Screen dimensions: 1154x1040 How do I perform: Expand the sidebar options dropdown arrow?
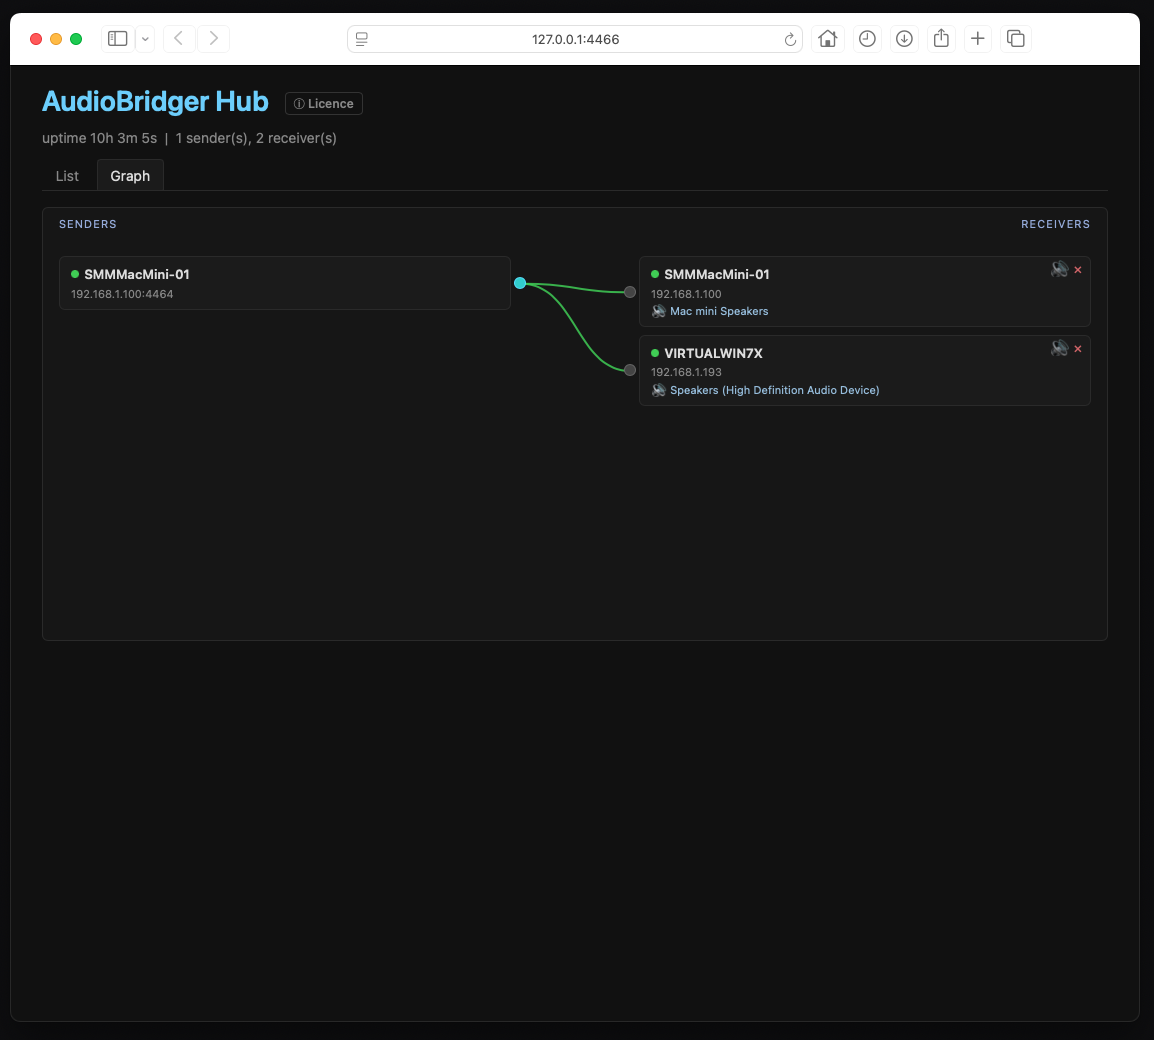tap(145, 38)
